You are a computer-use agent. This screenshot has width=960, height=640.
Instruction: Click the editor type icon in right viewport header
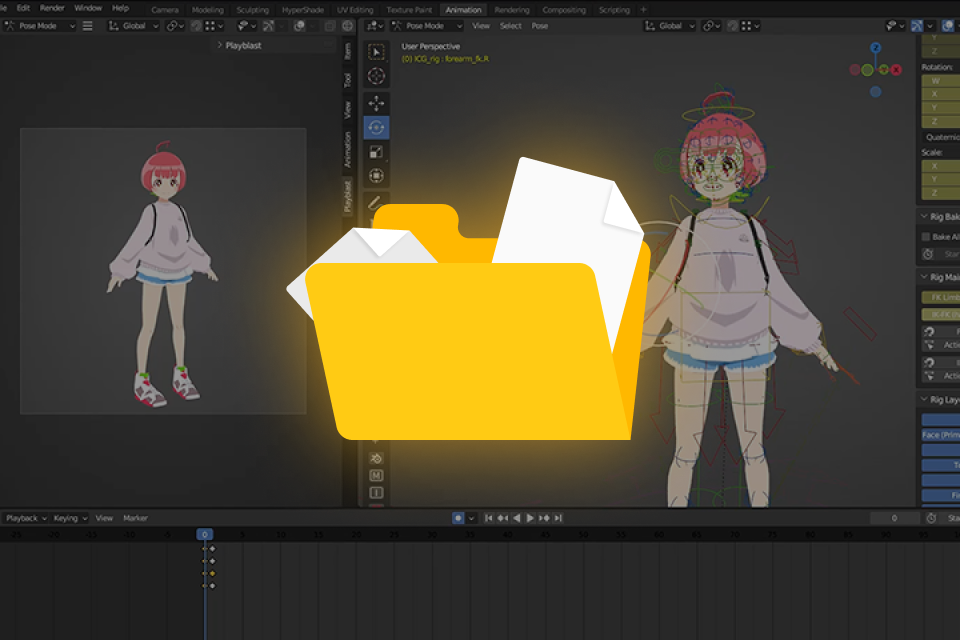tap(374, 26)
